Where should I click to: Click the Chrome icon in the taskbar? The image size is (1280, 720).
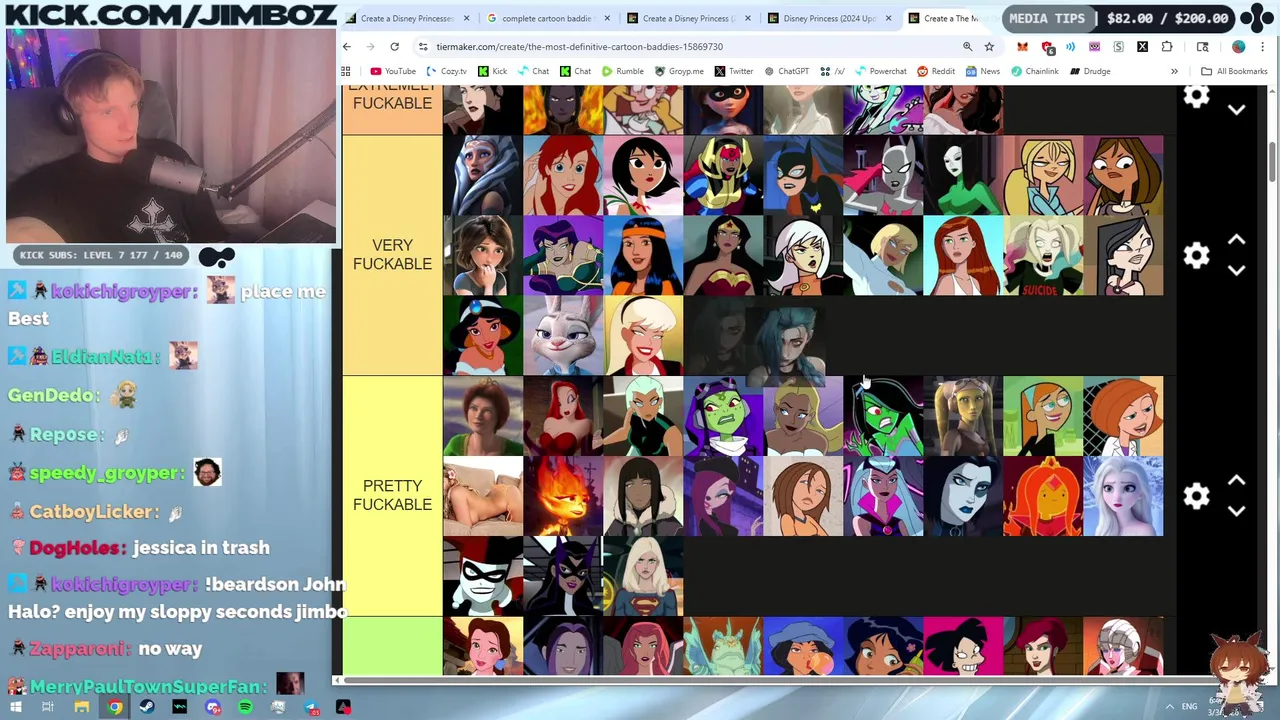click(115, 707)
